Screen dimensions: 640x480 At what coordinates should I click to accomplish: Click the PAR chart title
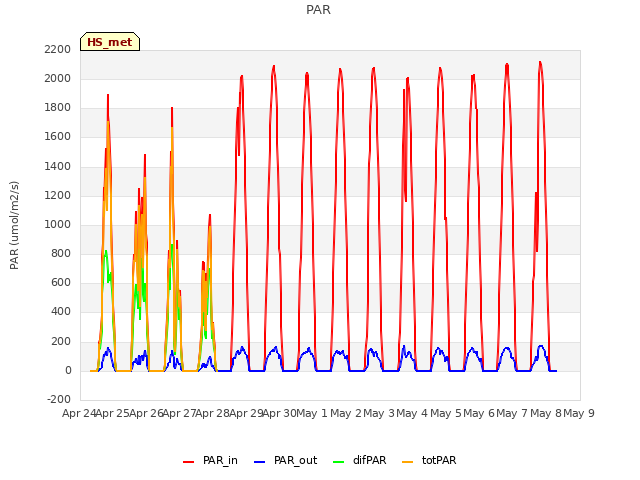click(318, 10)
